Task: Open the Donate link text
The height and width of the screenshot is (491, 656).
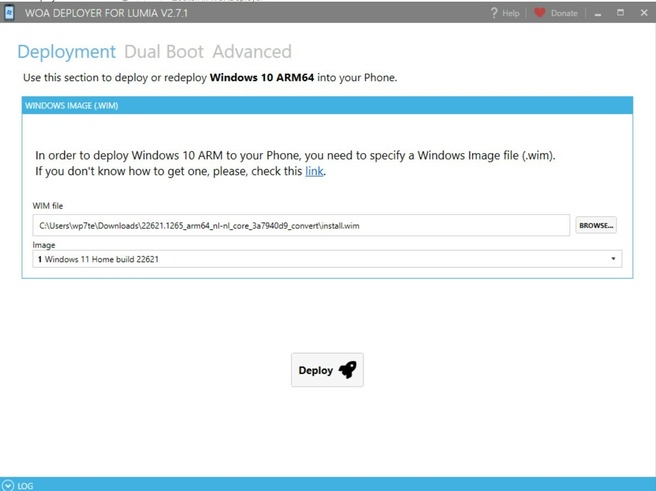Action: tap(564, 13)
